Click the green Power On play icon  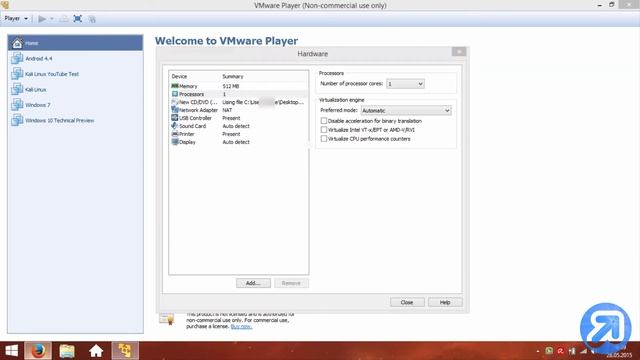42,19
